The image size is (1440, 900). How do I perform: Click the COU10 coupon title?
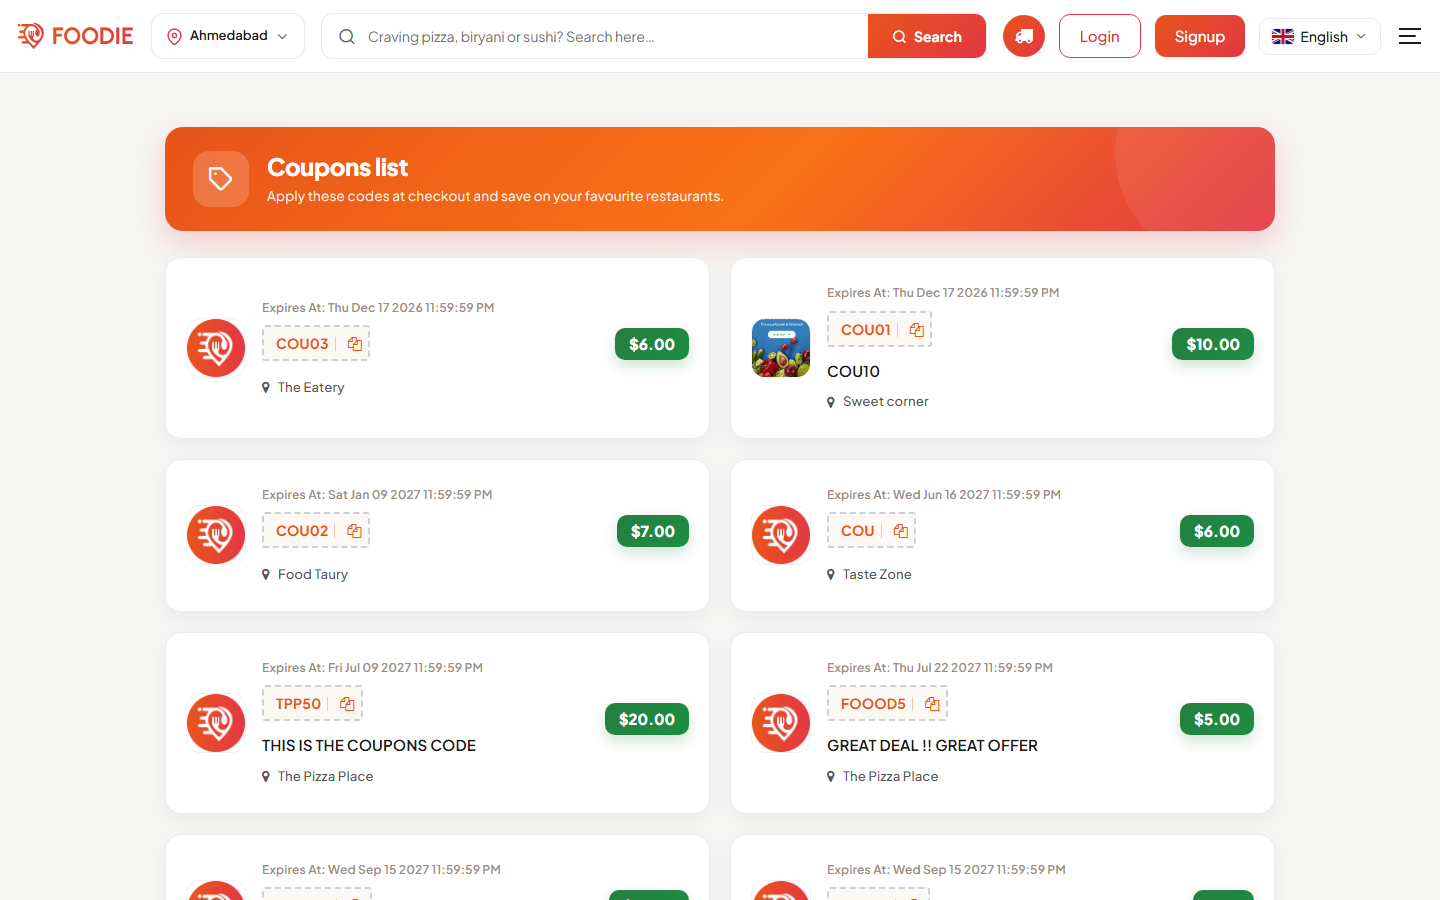coord(853,371)
